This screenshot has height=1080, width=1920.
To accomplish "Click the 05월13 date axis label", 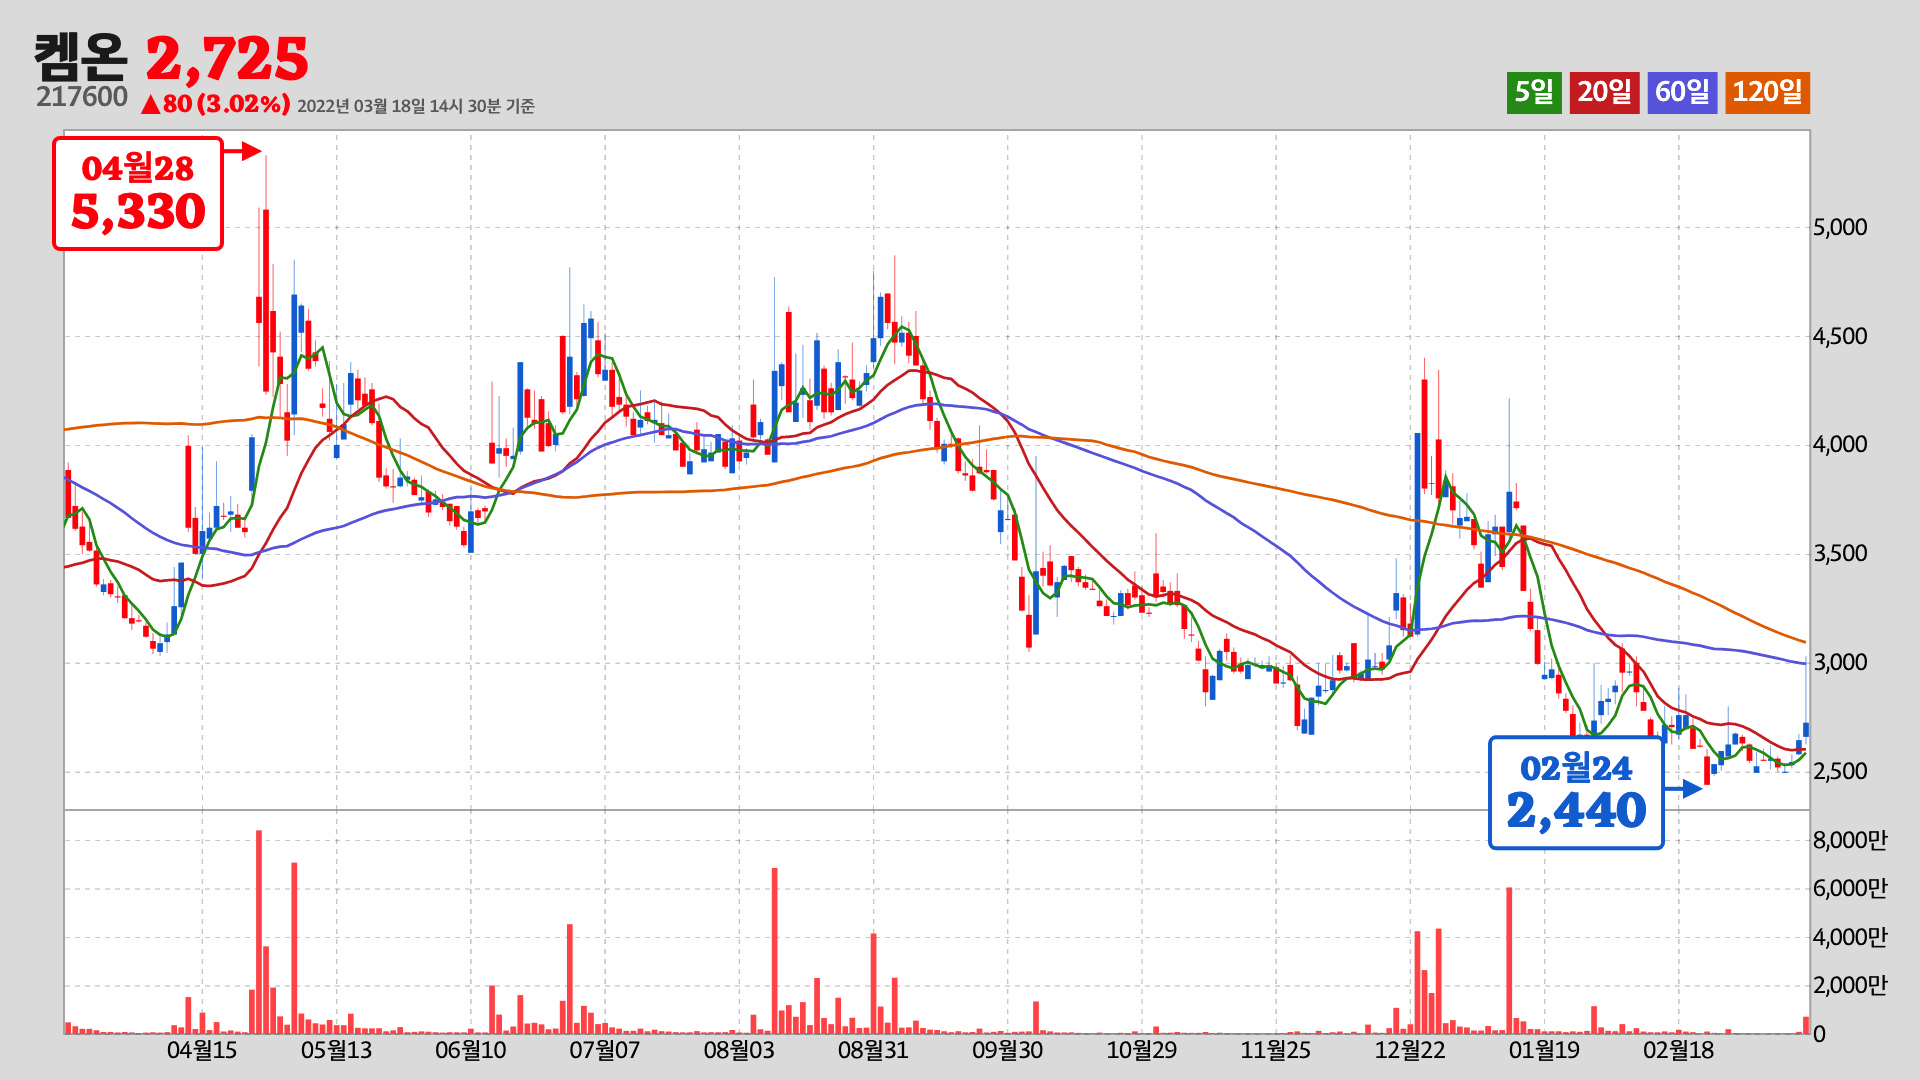I will click(x=336, y=1051).
